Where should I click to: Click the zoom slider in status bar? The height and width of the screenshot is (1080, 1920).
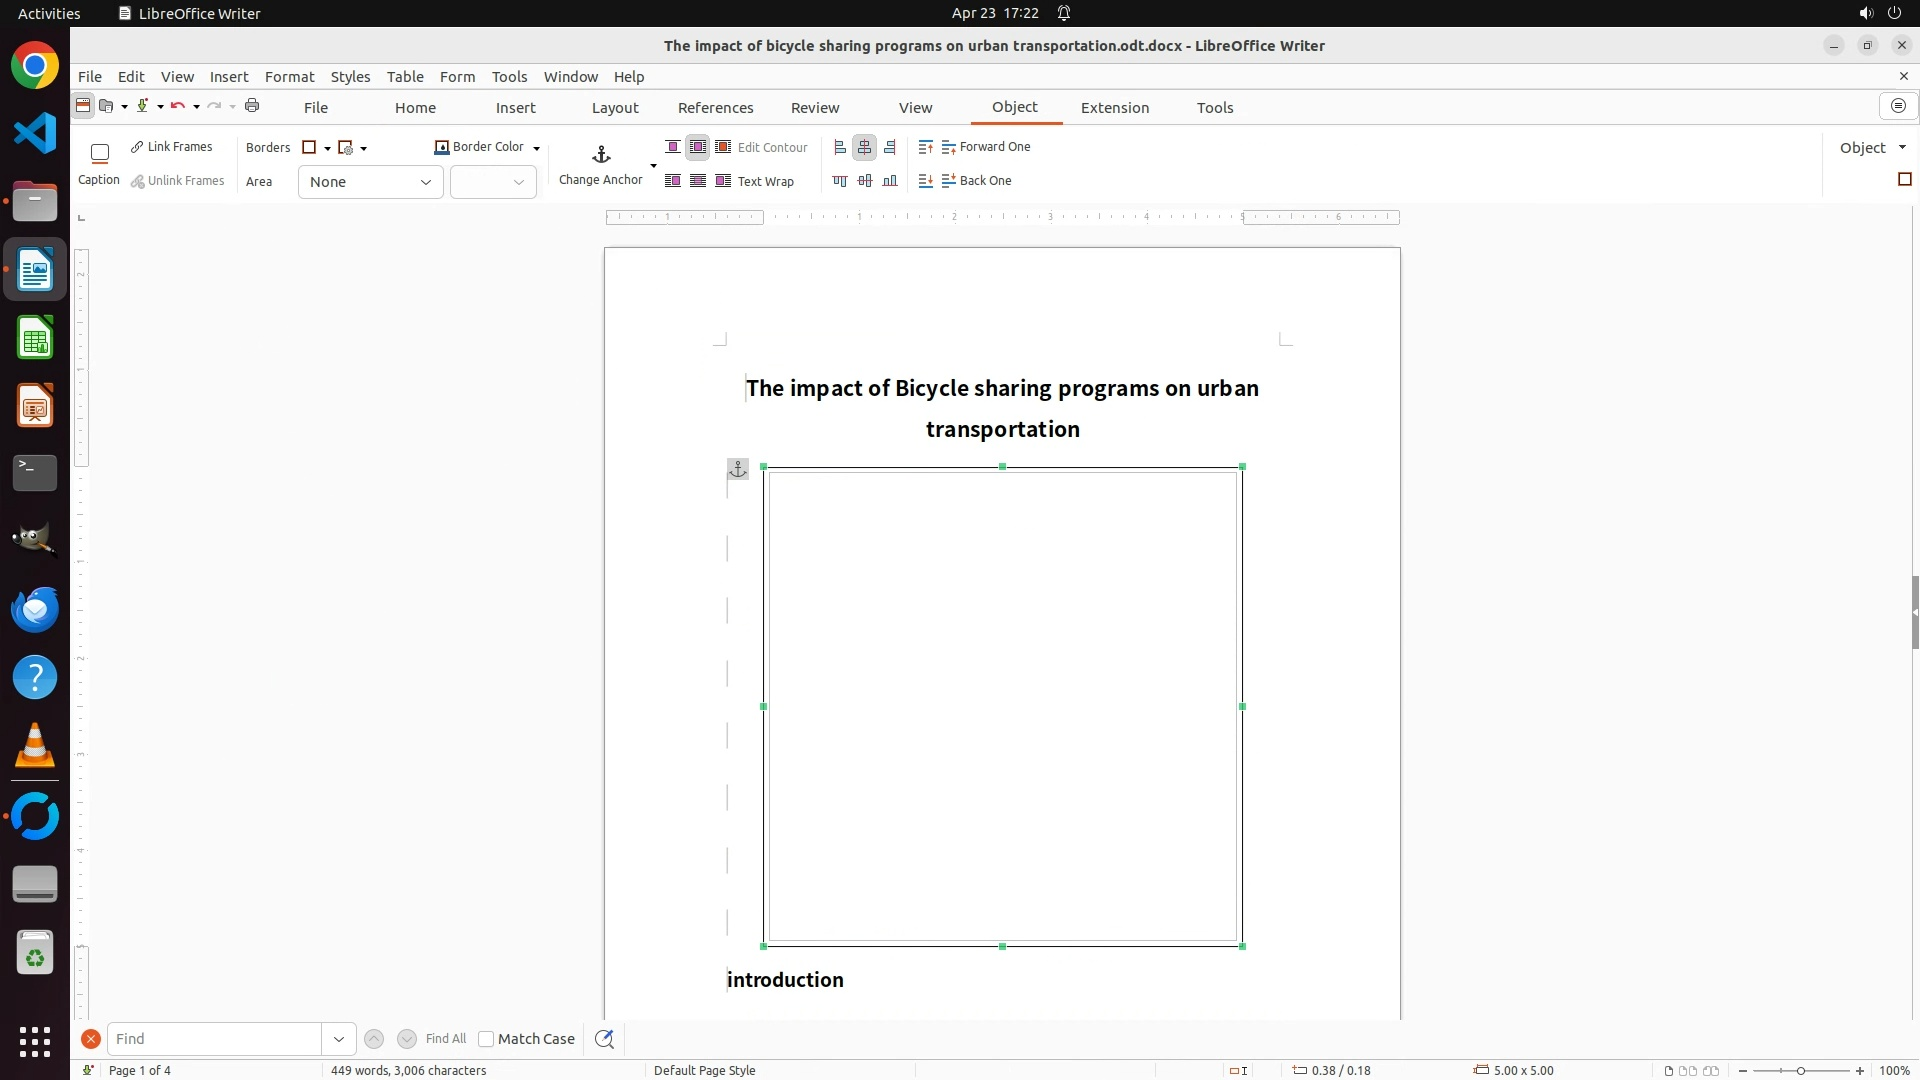tap(1800, 1071)
